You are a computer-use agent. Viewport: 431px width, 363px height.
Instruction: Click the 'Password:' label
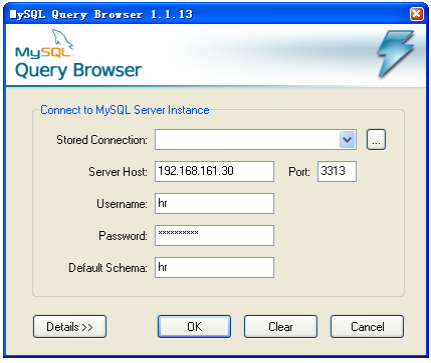[x=123, y=236]
